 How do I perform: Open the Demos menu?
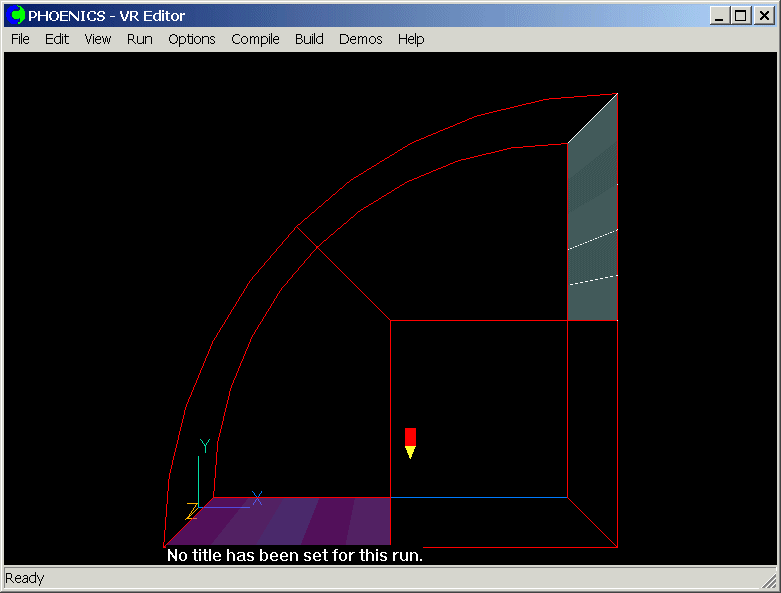[360, 39]
